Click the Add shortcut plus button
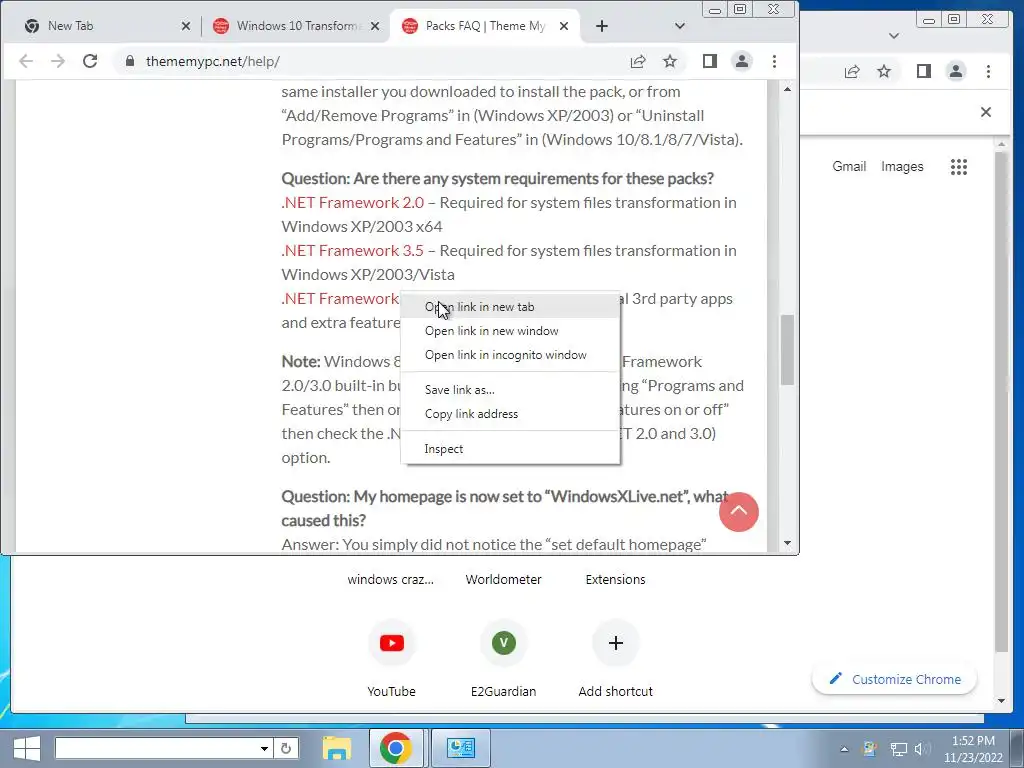Image resolution: width=1024 pixels, height=768 pixels. (615, 643)
